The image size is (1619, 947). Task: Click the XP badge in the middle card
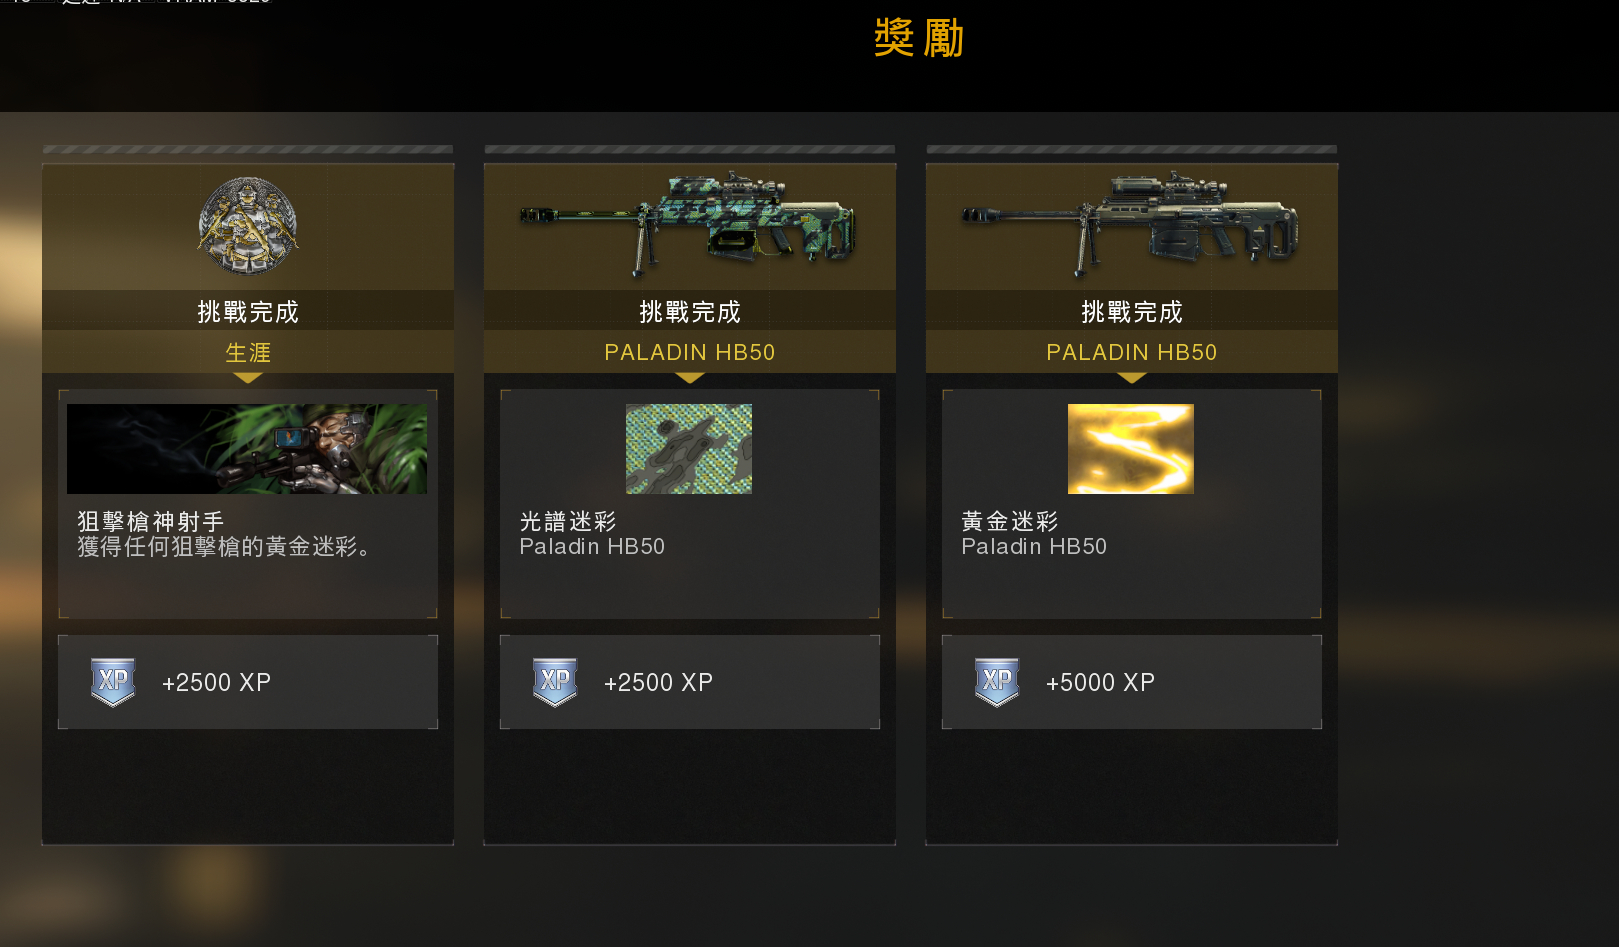pyautogui.click(x=555, y=682)
